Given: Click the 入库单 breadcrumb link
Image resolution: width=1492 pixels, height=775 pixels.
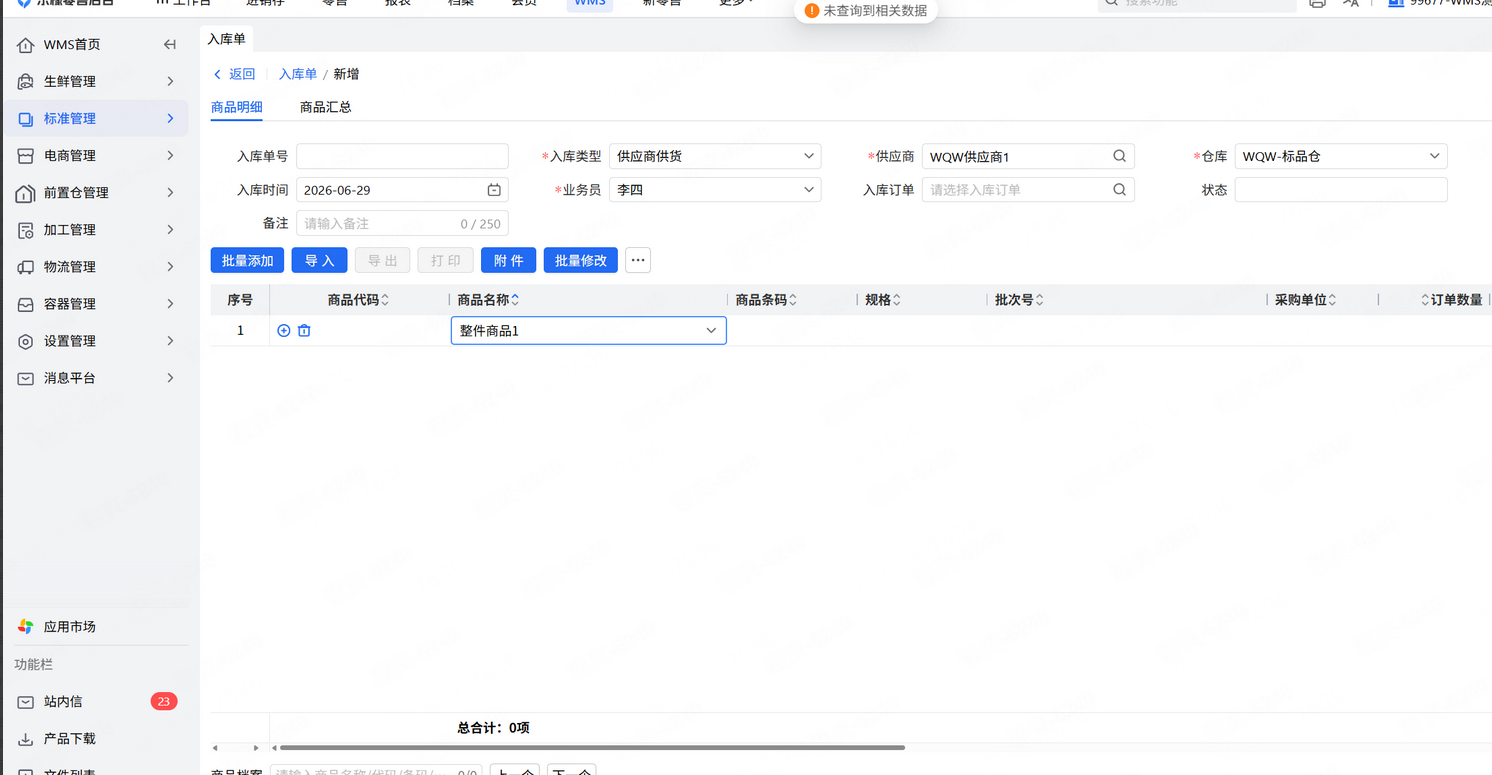Looking at the screenshot, I should (x=298, y=74).
